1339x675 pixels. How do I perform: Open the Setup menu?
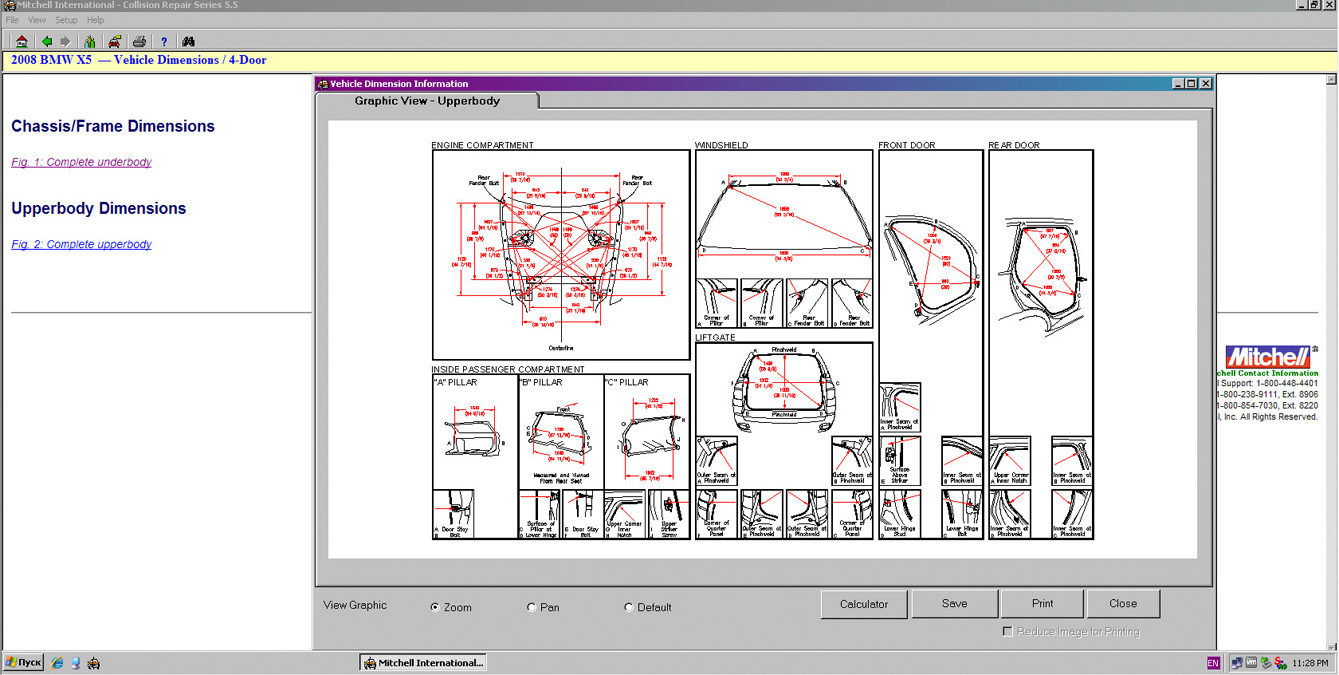[x=66, y=20]
